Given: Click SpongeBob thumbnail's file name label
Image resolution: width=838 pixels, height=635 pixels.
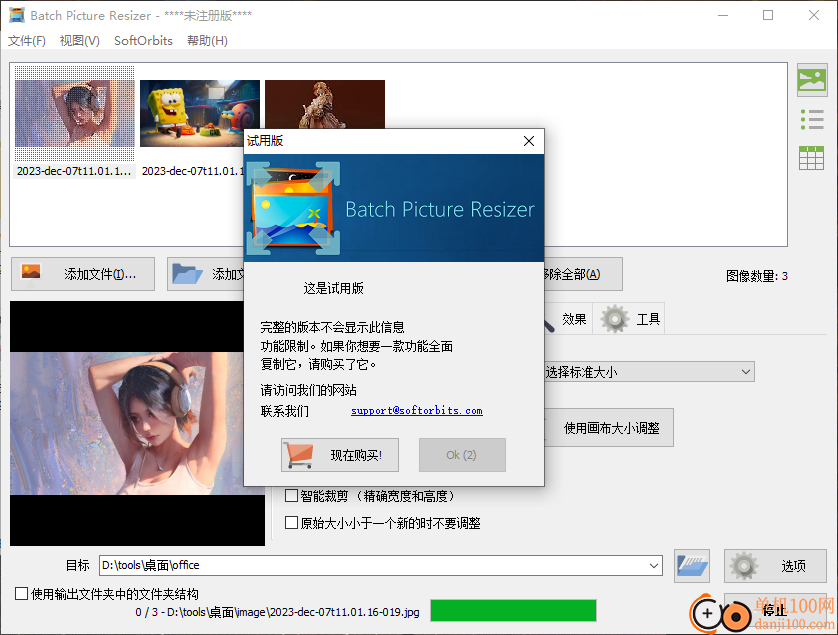Looking at the screenshot, I should pos(192,171).
